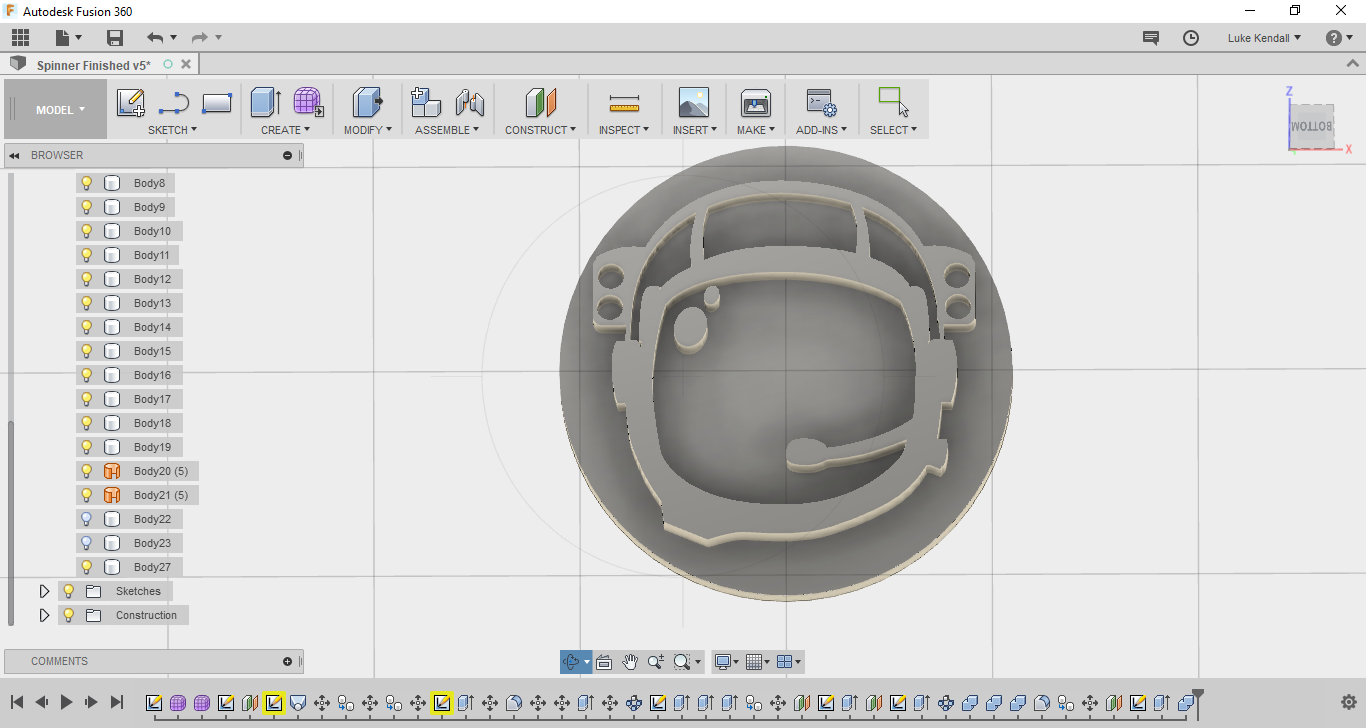This screenshot has width=1366, height=728.
Task: Open Display Settings dropdown
Action: pos(726,662)
